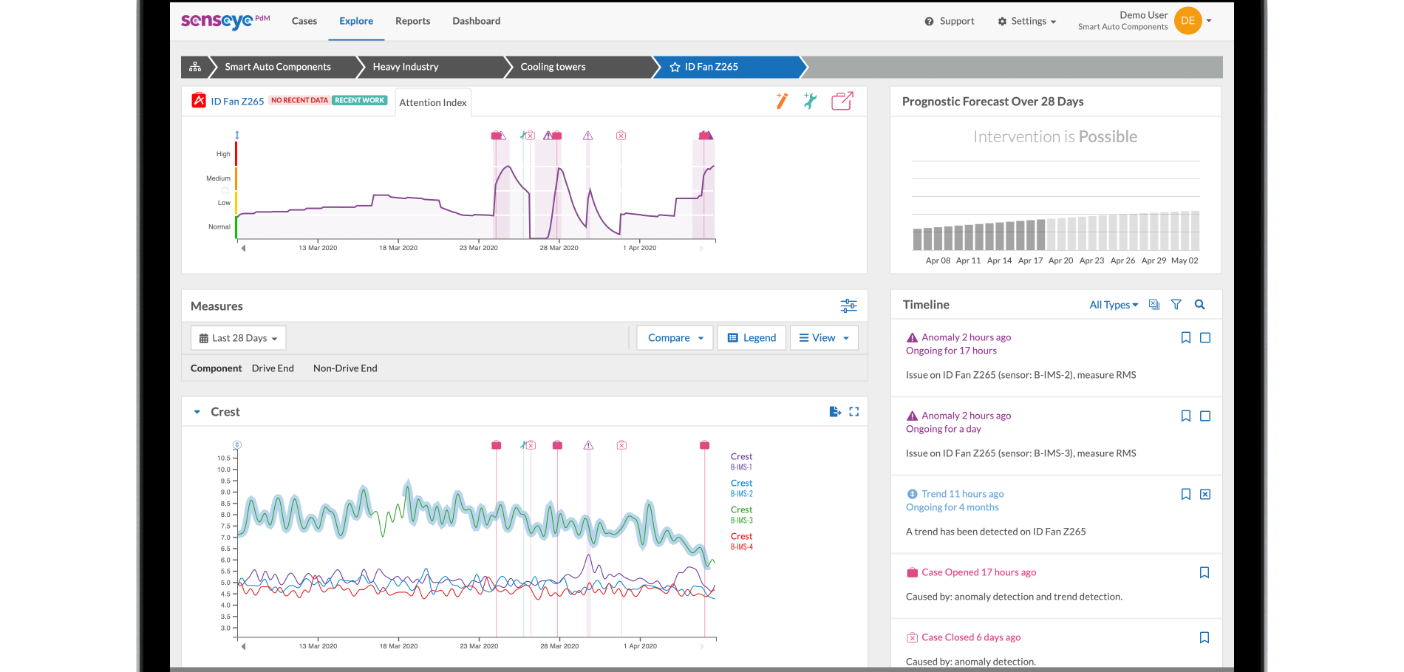Check the box next to the second Anomaly event
Screen dimensions: 1404x672
coord(1205,415)
